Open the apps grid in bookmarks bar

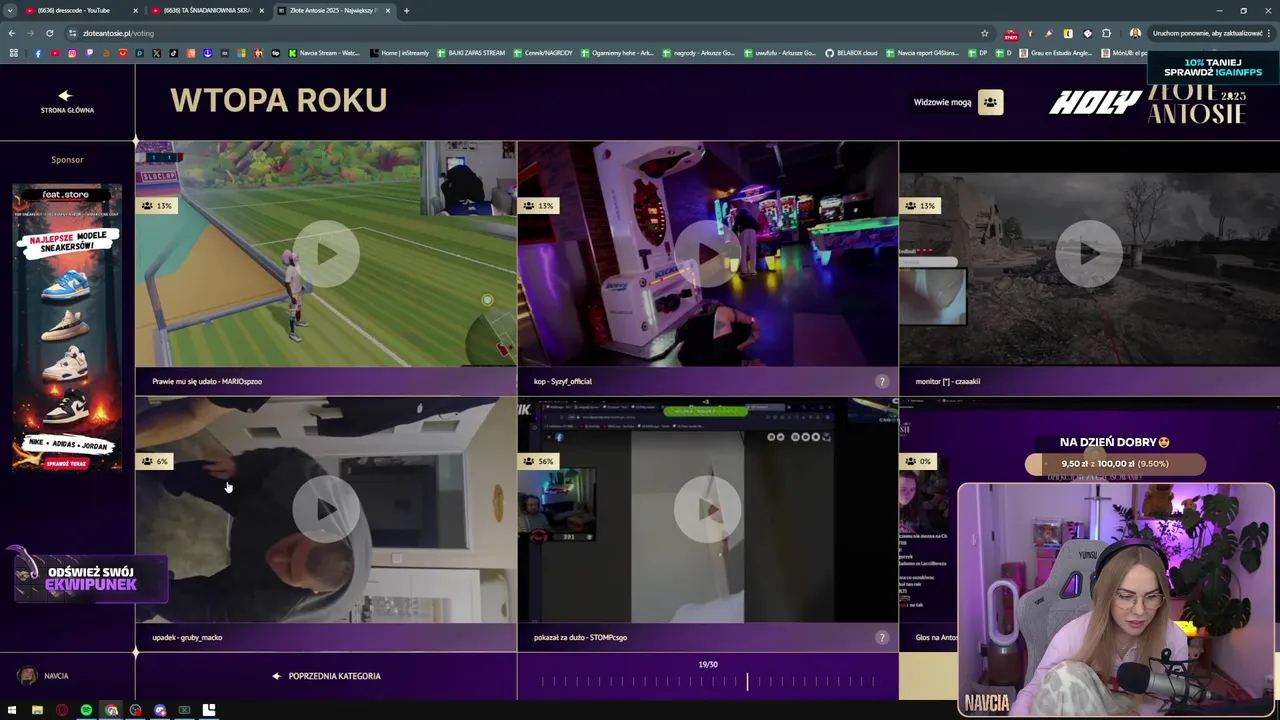[x=13, y=53]
